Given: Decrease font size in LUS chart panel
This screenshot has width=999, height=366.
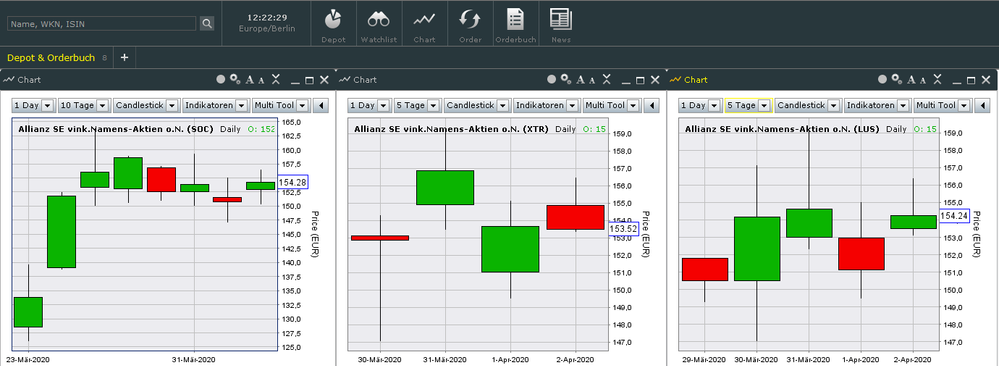Looking at the screenshot, I should click(x=923, y=80).
